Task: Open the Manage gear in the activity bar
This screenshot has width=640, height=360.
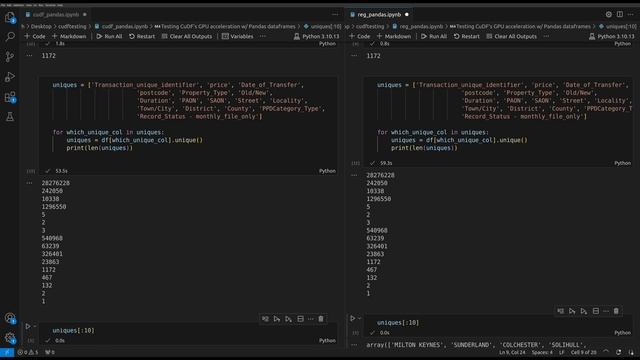Action: [10, 338]
